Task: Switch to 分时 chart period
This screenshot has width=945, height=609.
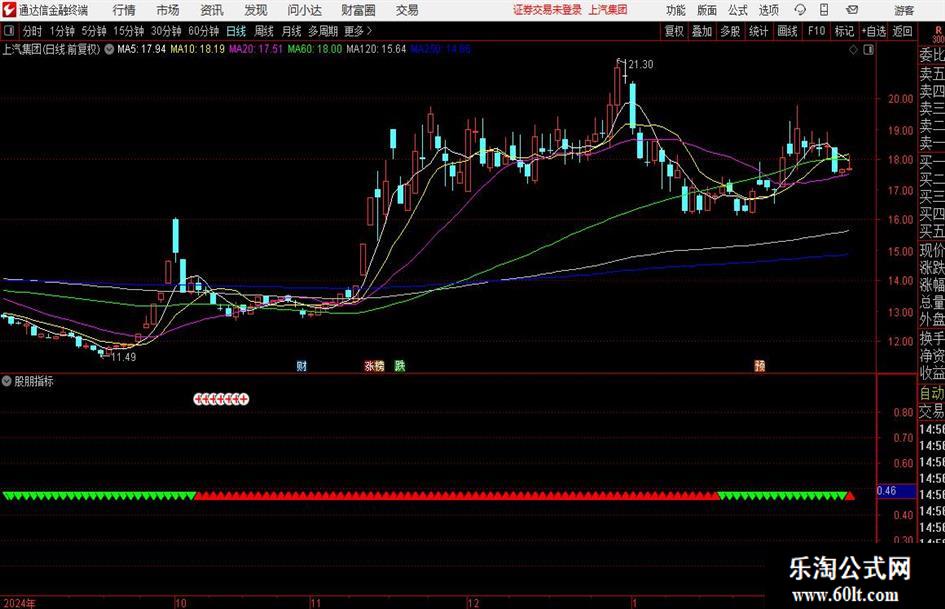Action: [x=33, y=31]
